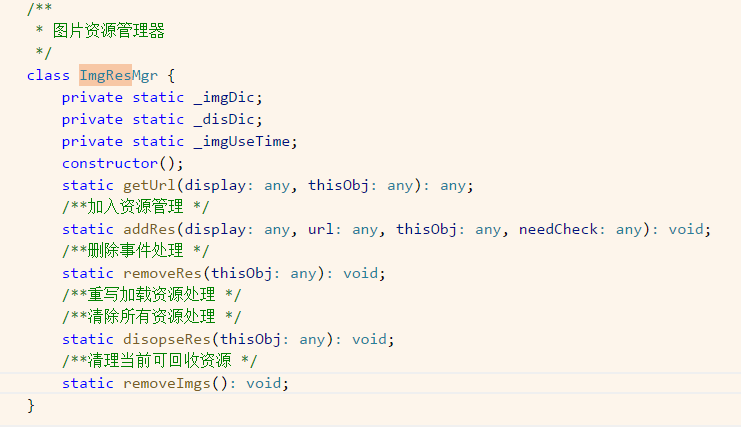
Task: Click the disopseRes method name
Action: coord(166,340)
